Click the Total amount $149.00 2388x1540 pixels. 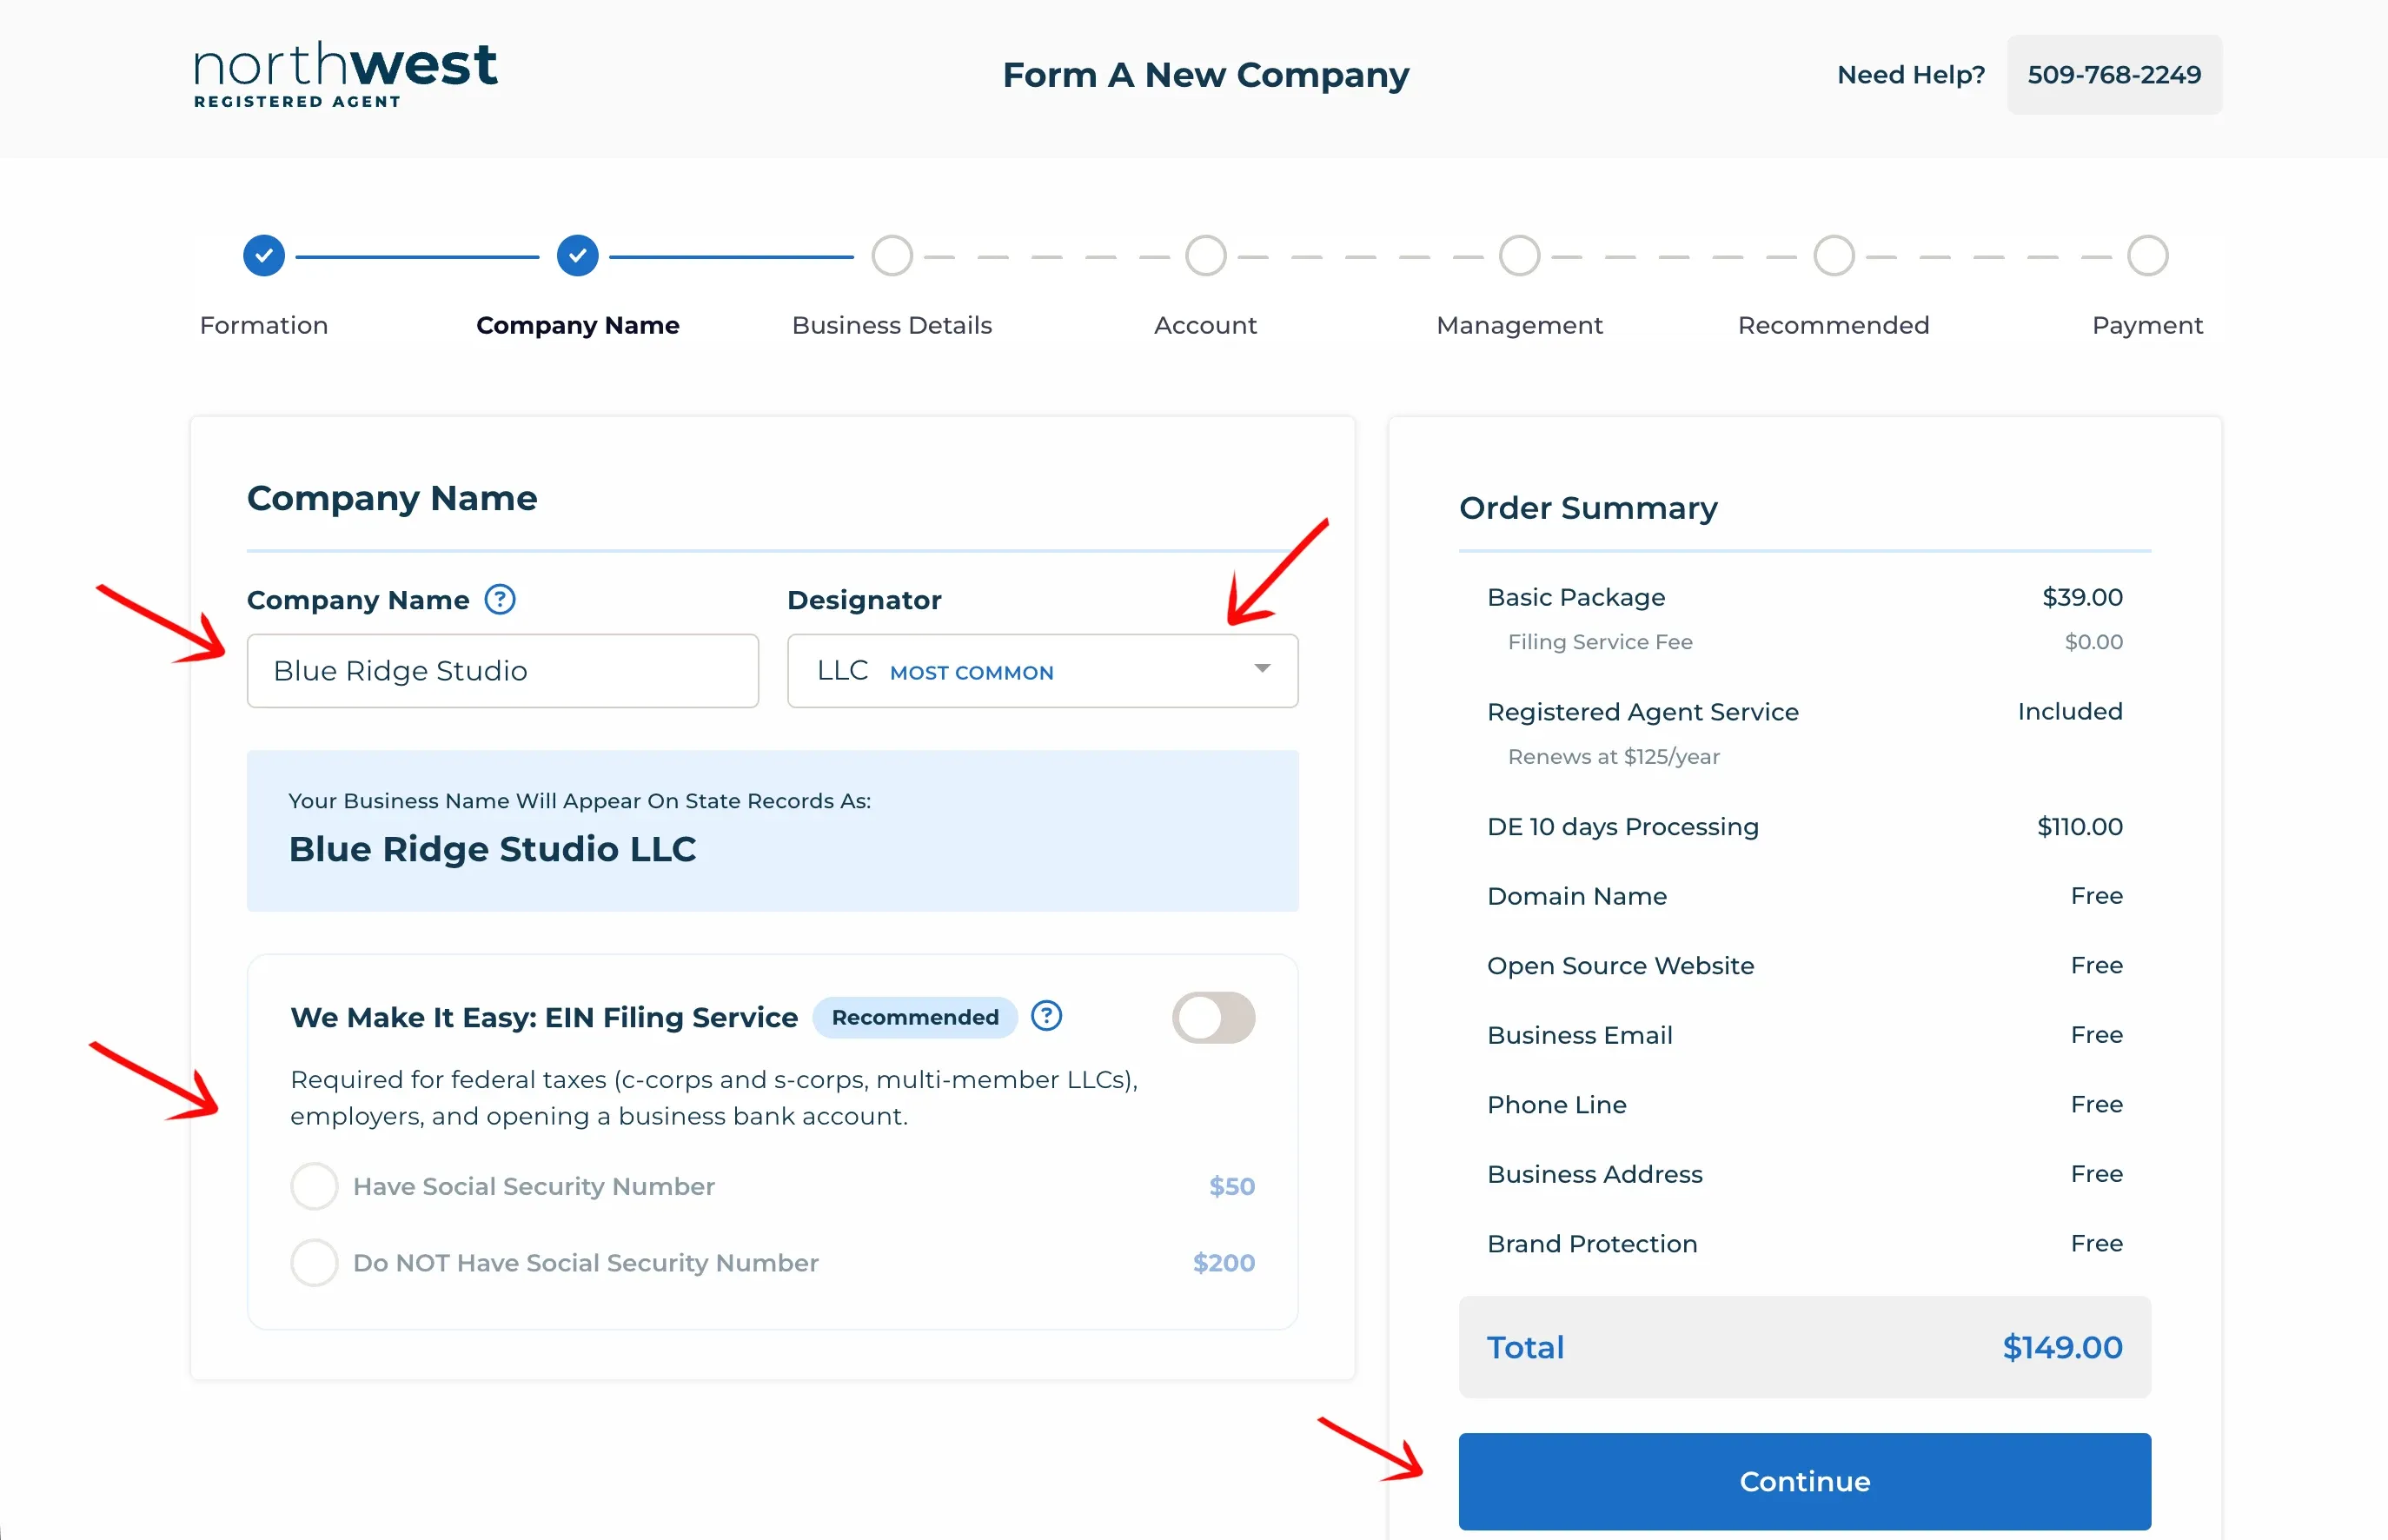(2062, 1348)
